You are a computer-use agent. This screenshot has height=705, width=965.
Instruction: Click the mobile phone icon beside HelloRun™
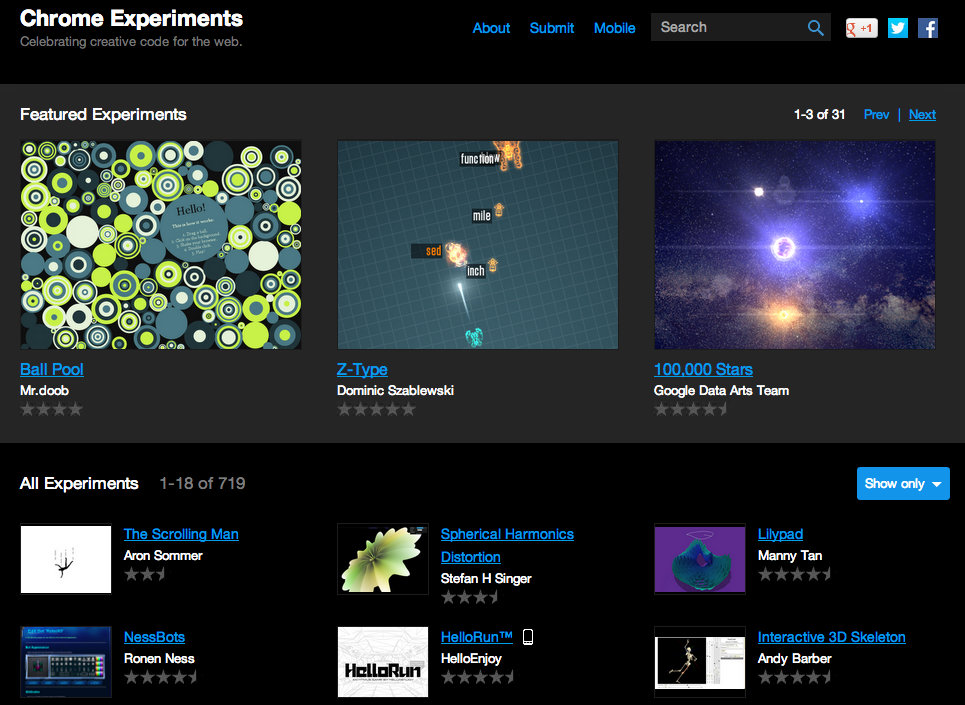pos(530,635)
